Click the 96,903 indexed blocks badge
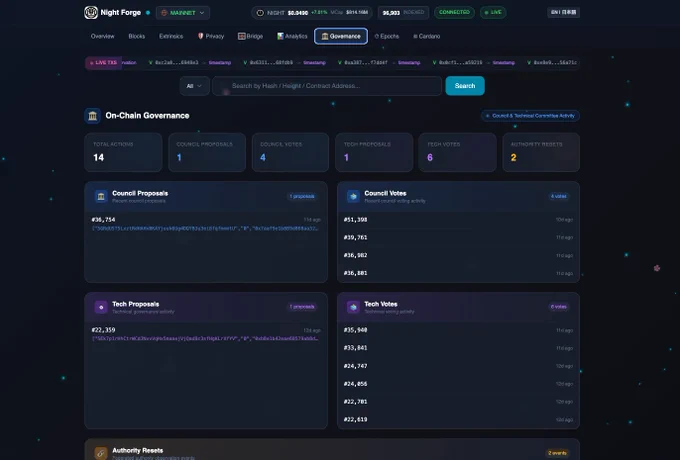The image size is (680, 460). click(x=403, y=13)
